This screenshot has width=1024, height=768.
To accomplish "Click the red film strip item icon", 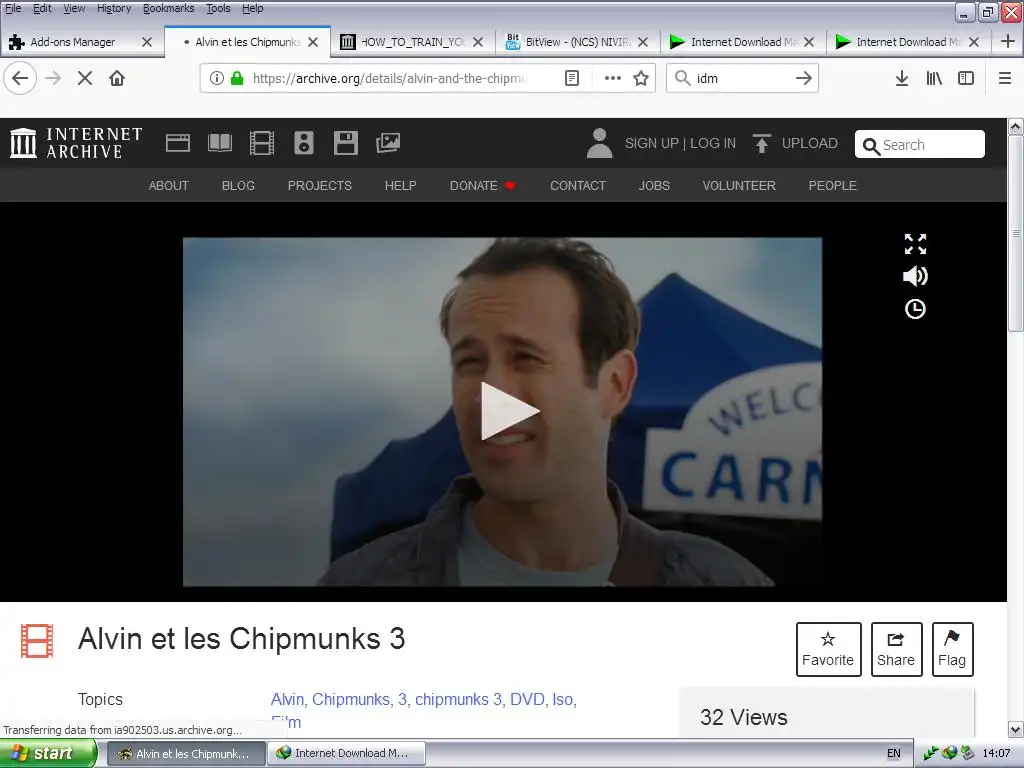I will click(37, 641).
